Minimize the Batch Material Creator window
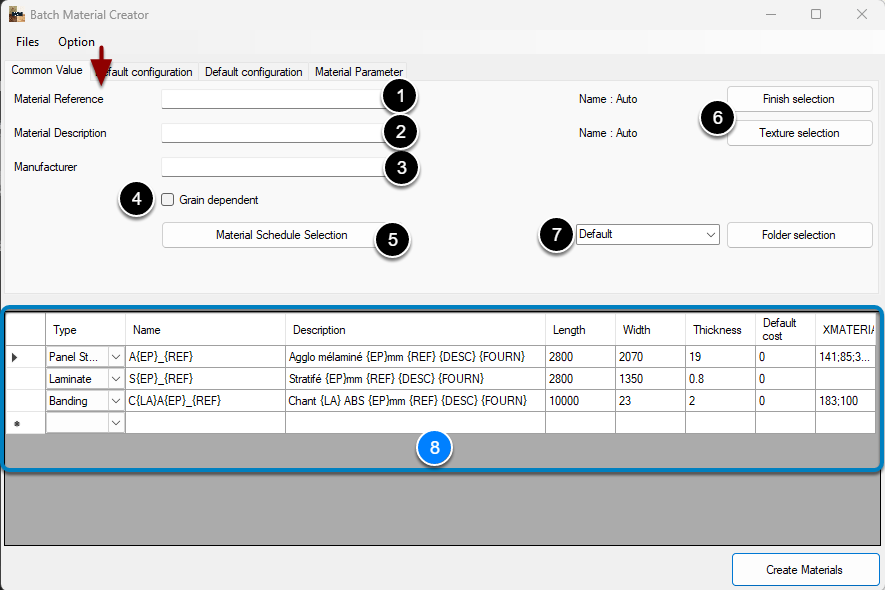 click(x=771, y=14)
